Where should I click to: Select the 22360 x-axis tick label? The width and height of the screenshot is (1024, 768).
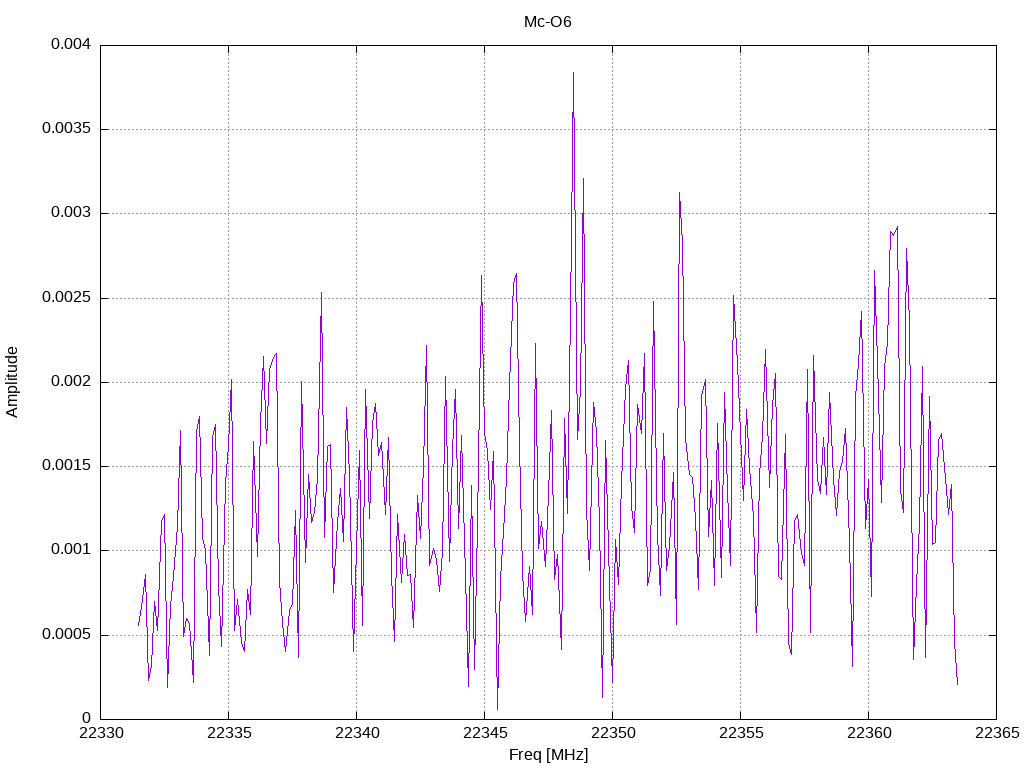pos(869,733)
